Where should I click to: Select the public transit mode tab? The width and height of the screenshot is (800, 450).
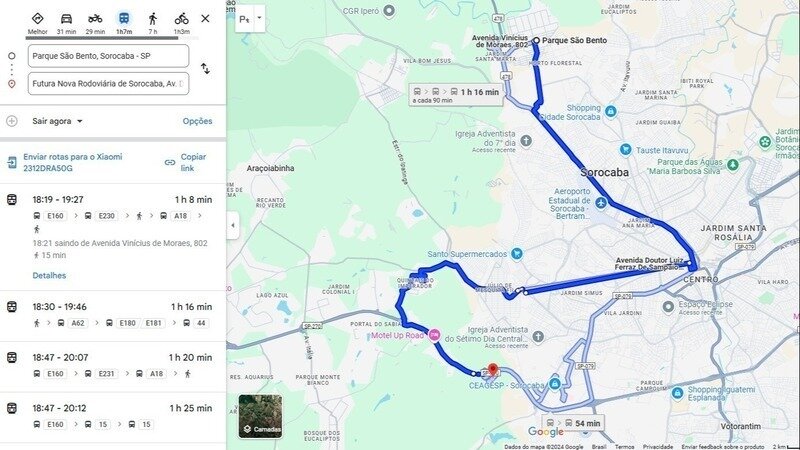(x=124, y=19)
